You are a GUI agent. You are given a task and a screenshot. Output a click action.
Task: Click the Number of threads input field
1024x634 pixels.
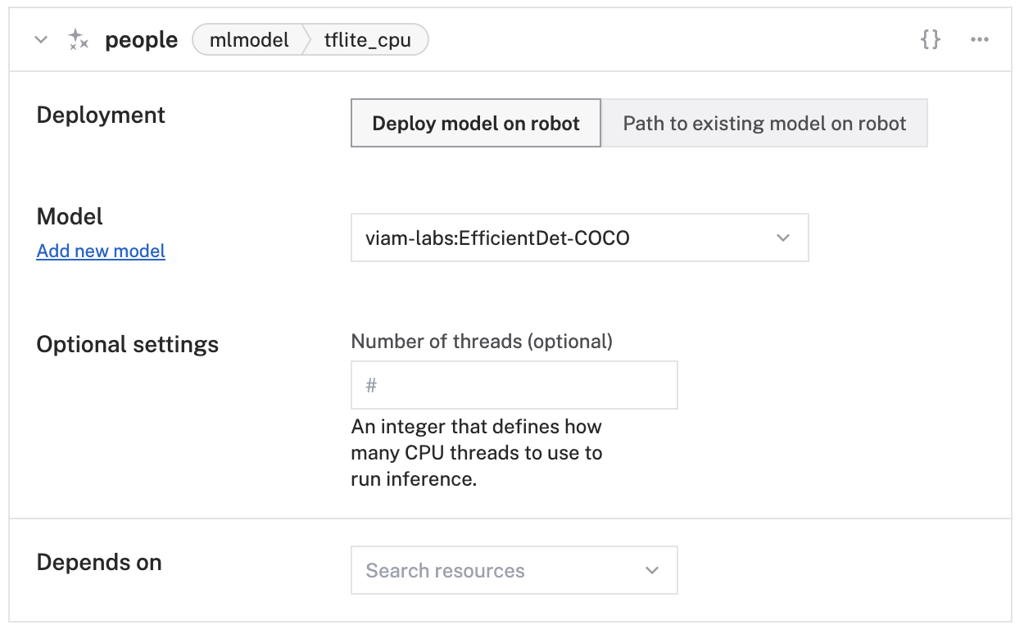[514, 384]
